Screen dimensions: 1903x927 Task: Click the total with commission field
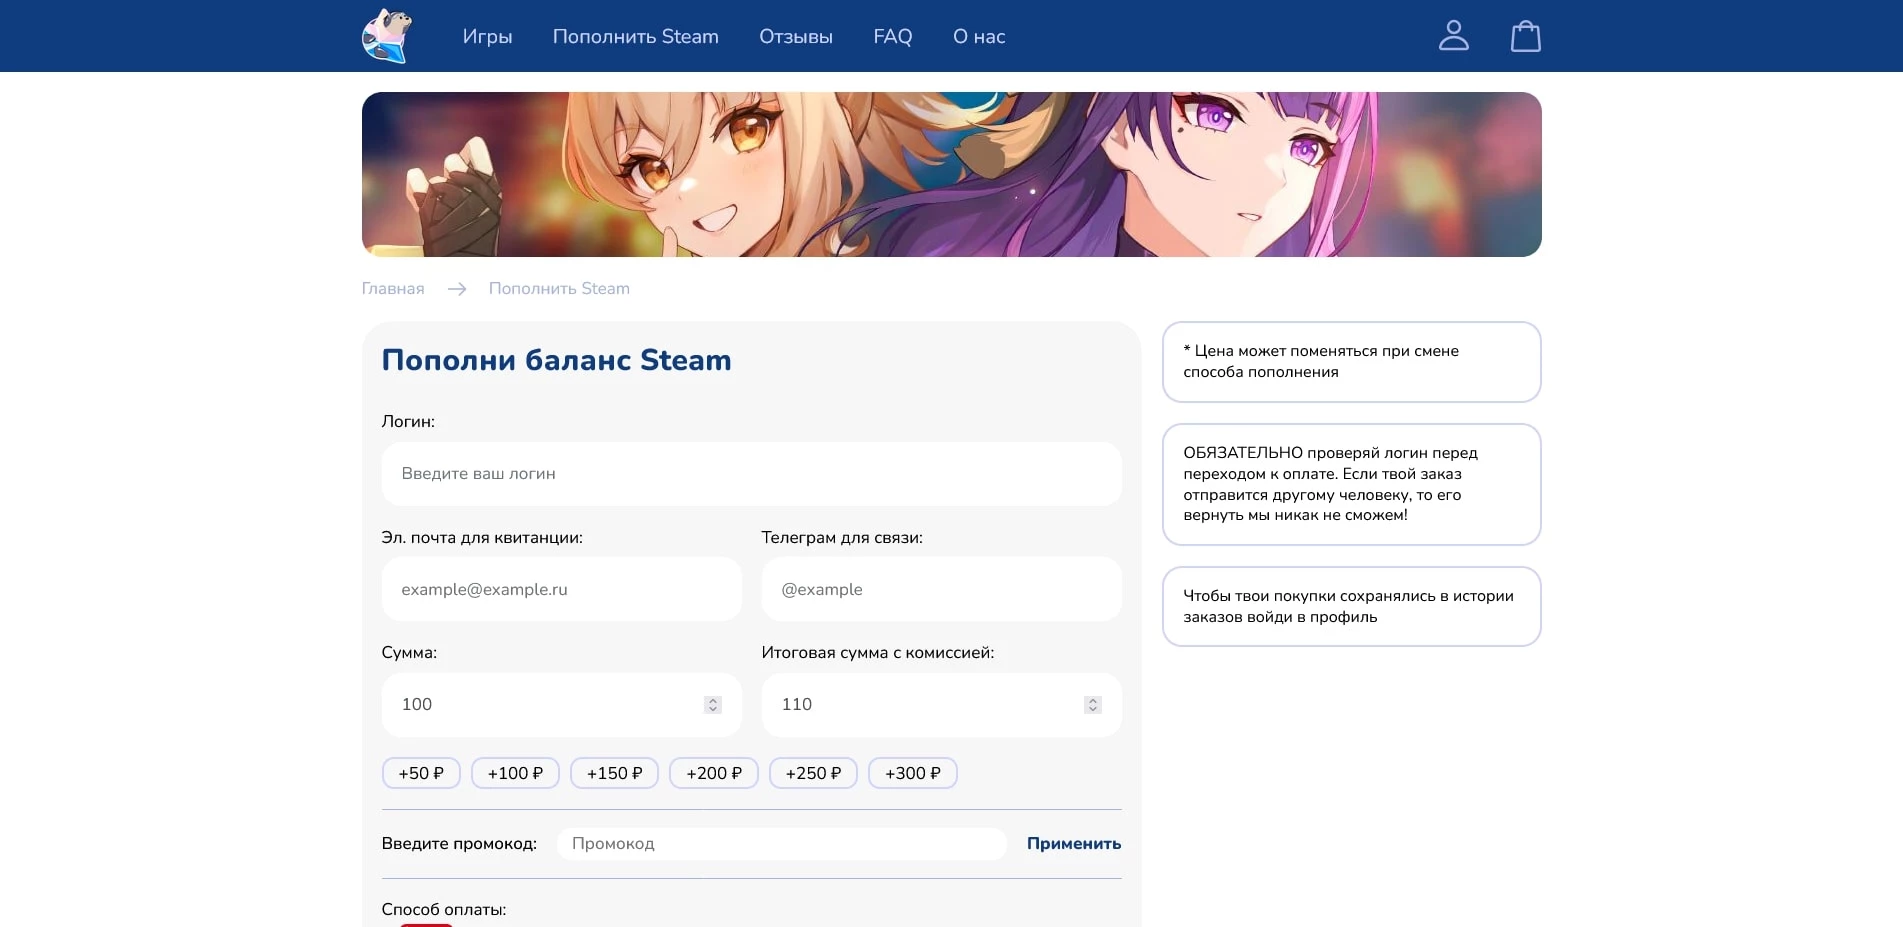pyautogui.click(x=942, y=705)
